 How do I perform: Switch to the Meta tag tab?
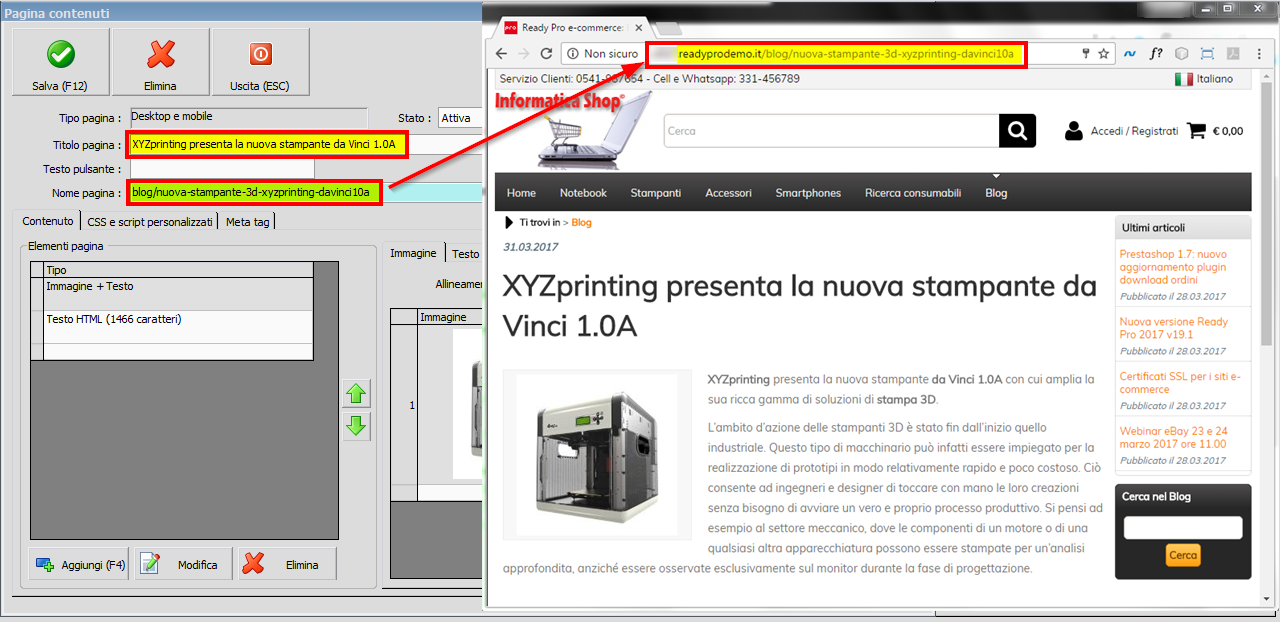247,222
